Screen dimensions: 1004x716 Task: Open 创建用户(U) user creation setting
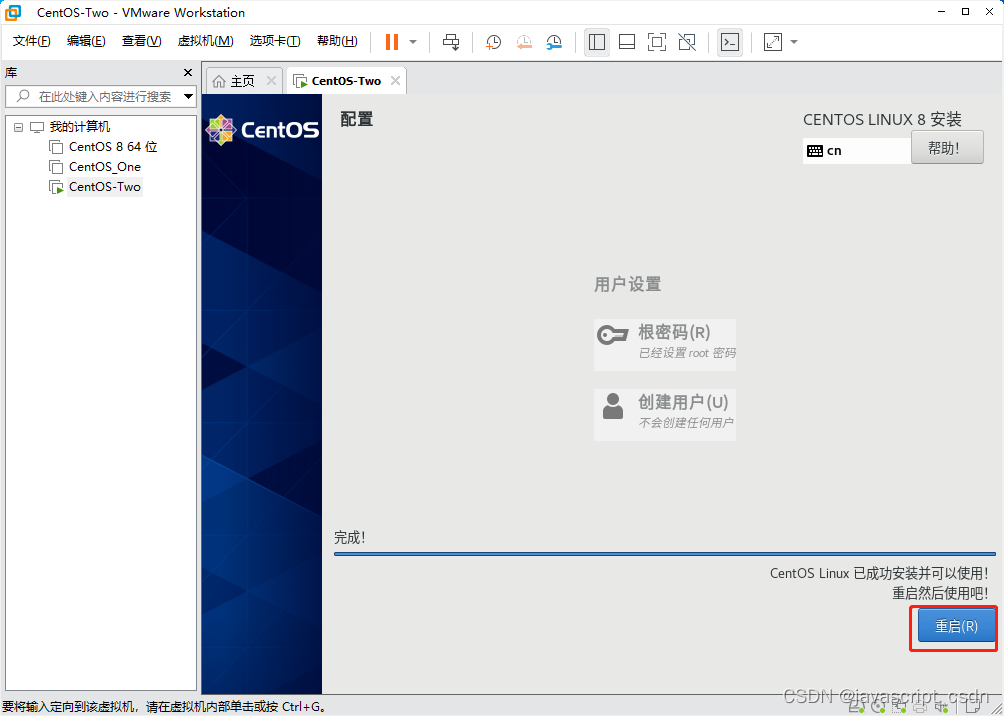point(665,414)
